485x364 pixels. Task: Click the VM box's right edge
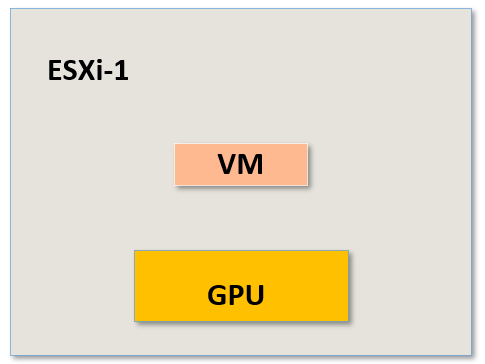pyautogui.click(x=307, y=164)
